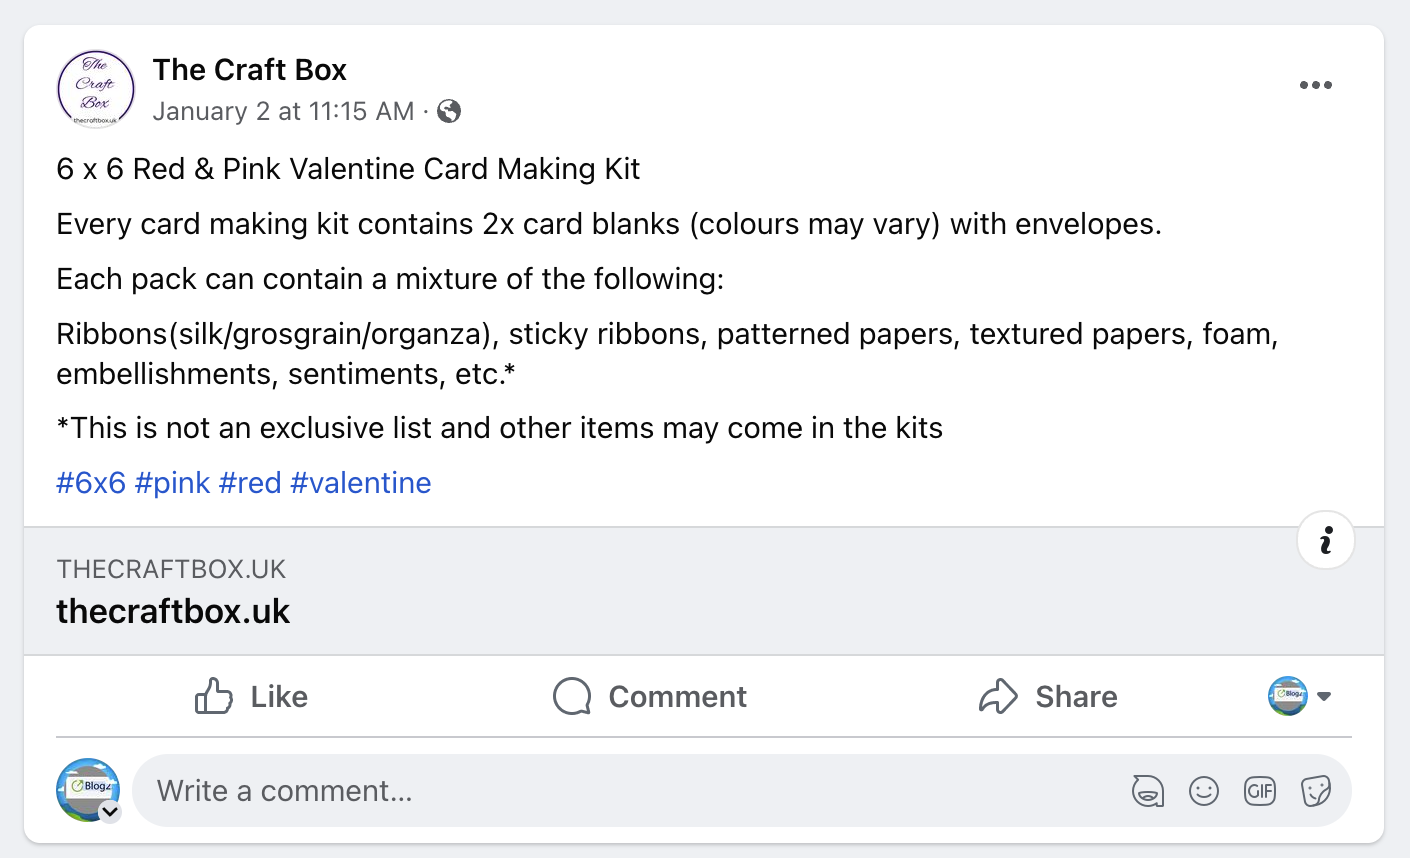This screenshot has height=858, width=1410.
Task: Open the emoji picker in comment box
Action: (x=1203, y=791)
